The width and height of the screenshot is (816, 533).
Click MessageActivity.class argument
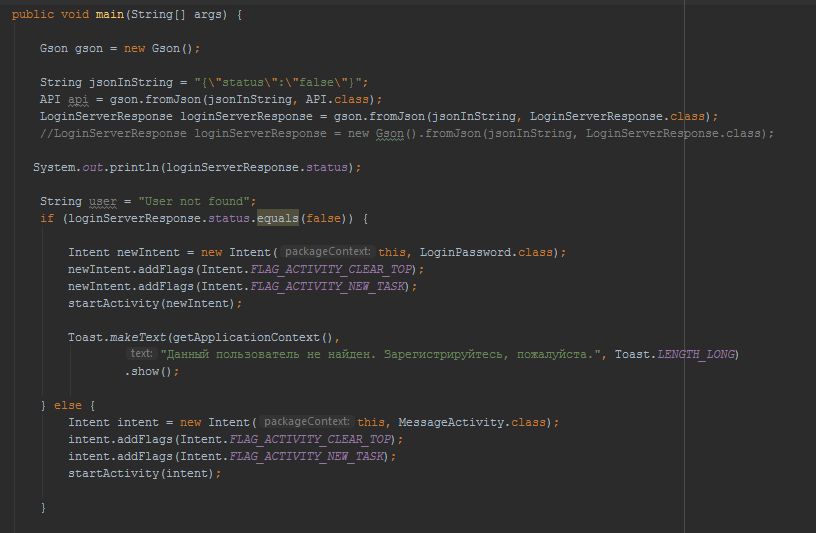471,422
